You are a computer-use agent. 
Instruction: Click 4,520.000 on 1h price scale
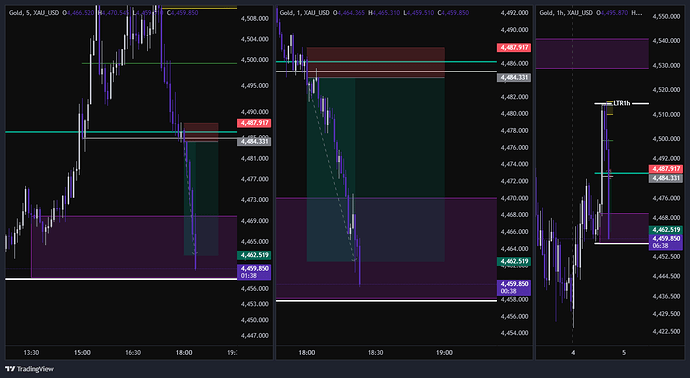point(666,90)
